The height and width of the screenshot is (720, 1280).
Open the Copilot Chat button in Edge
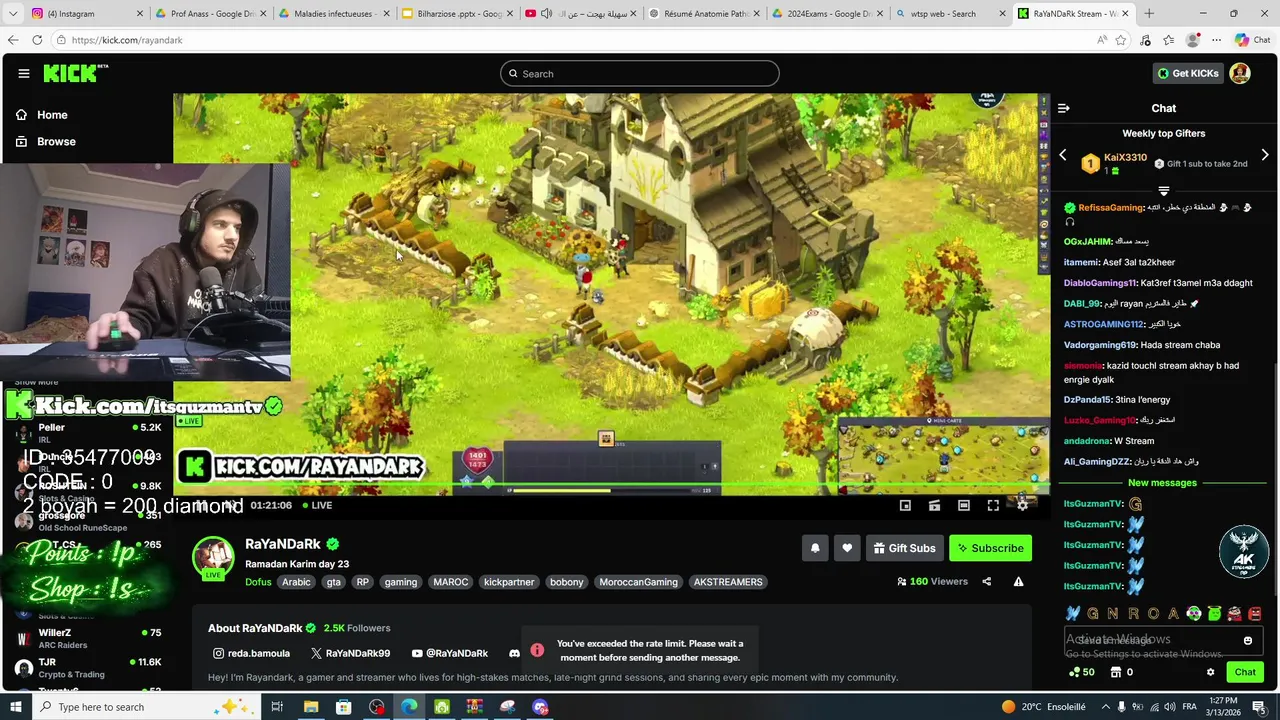[x=1252, y=40]
